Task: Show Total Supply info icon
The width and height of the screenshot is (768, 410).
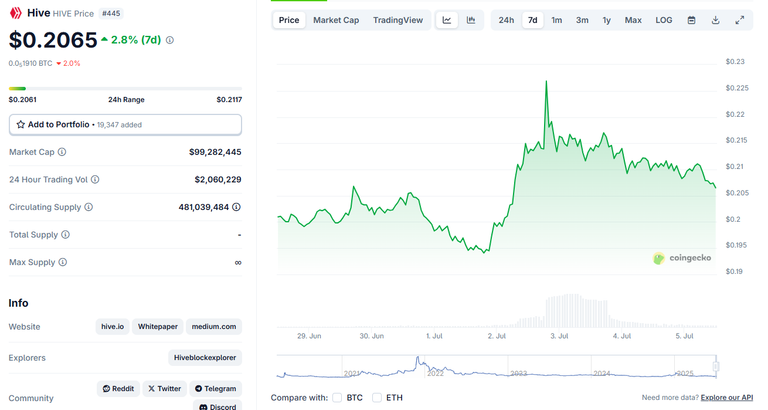Action: click(x=65, y=235)
